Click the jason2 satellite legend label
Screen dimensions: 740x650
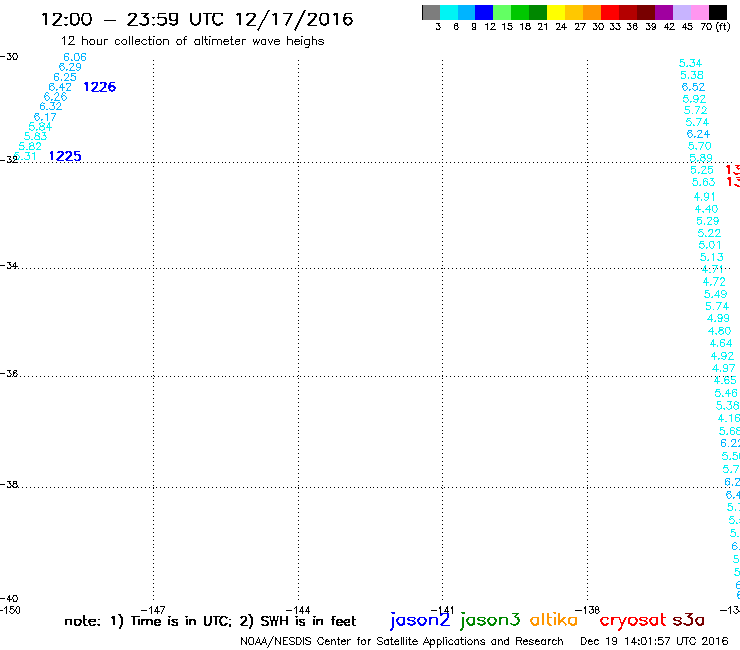420,620
